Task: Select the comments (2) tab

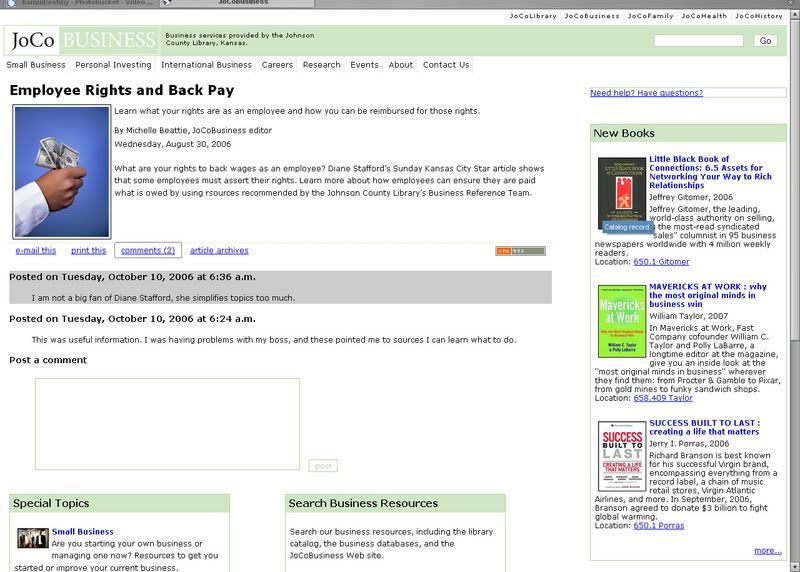Action: (148, 251)
